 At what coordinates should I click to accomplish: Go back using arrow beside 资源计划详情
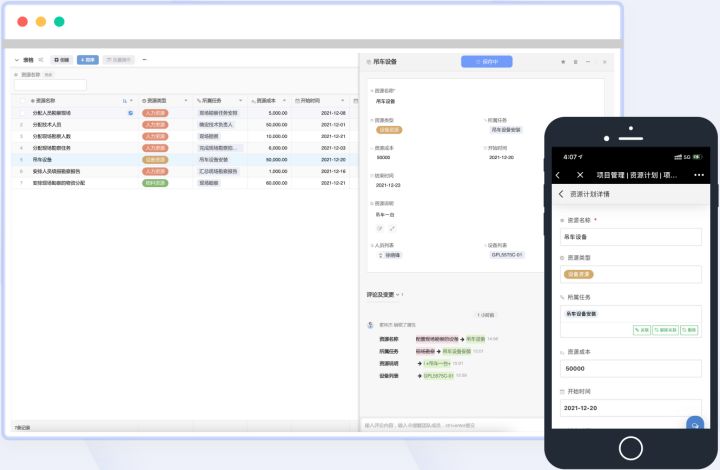click(561, 194)
